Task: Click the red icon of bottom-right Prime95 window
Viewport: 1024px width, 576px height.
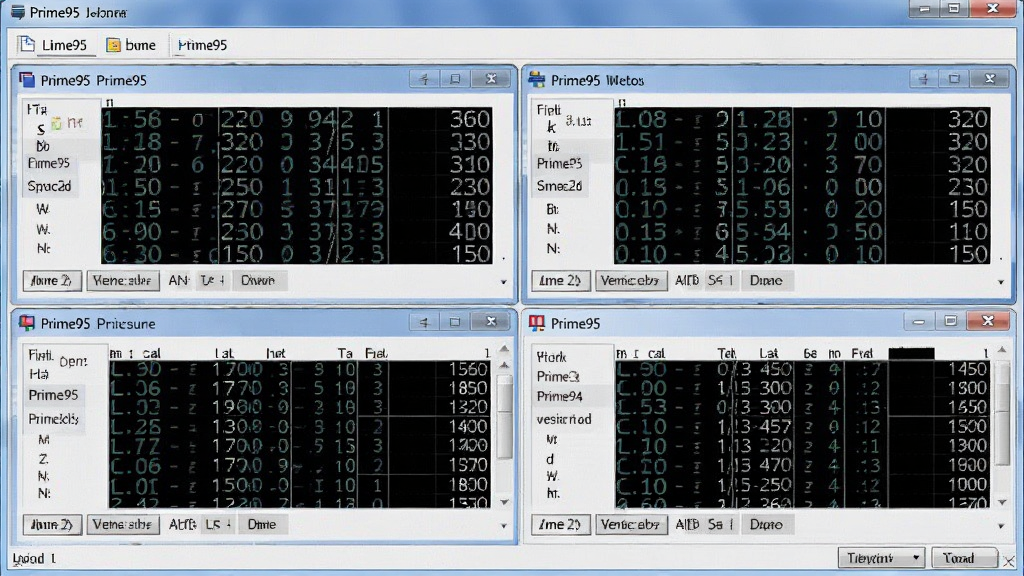Action: tap(537, 323)
